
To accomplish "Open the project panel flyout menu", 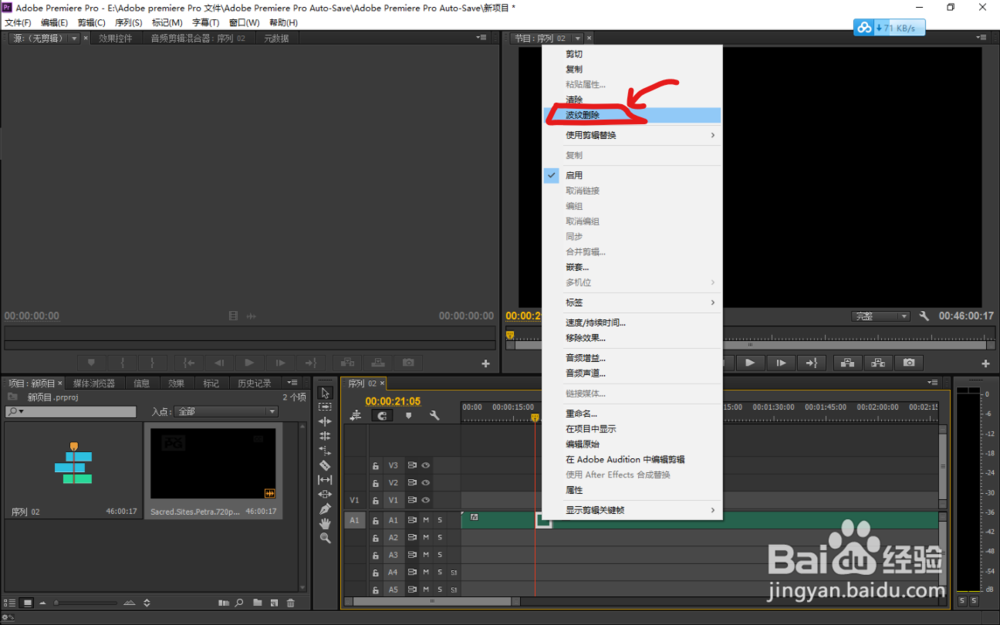I will pos(292,383).
